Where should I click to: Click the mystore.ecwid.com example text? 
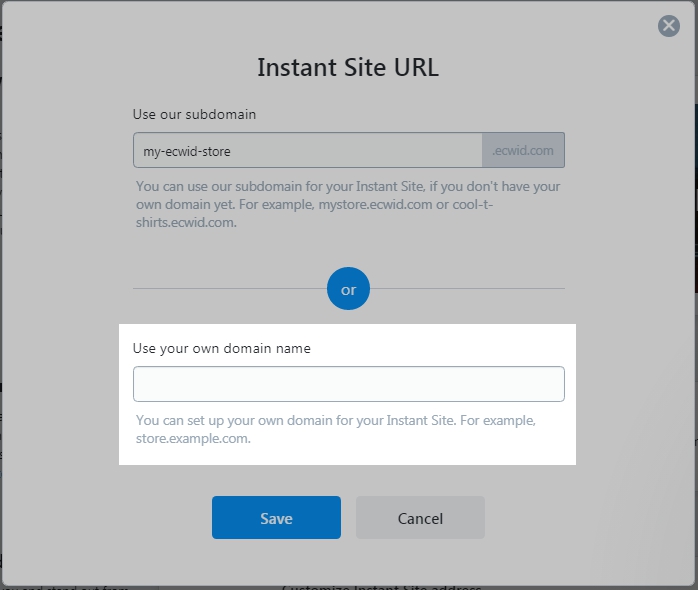click(375, 204)
